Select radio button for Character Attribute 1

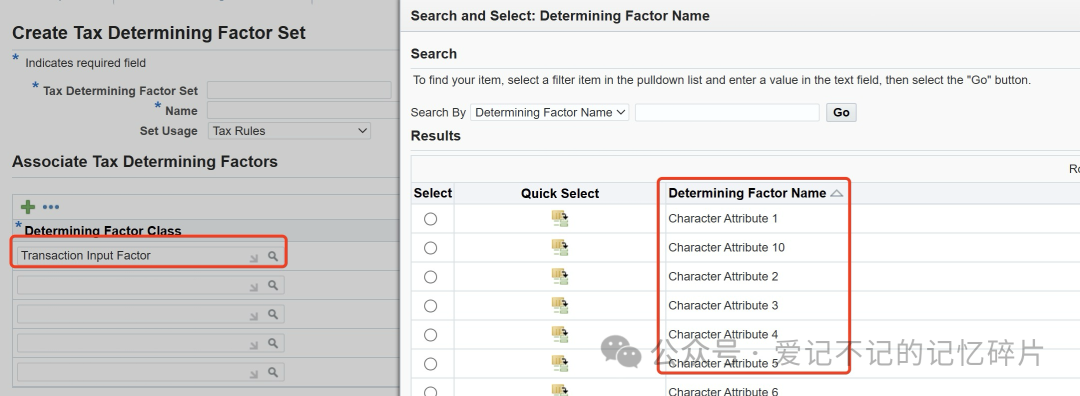(x=430, y=219)
